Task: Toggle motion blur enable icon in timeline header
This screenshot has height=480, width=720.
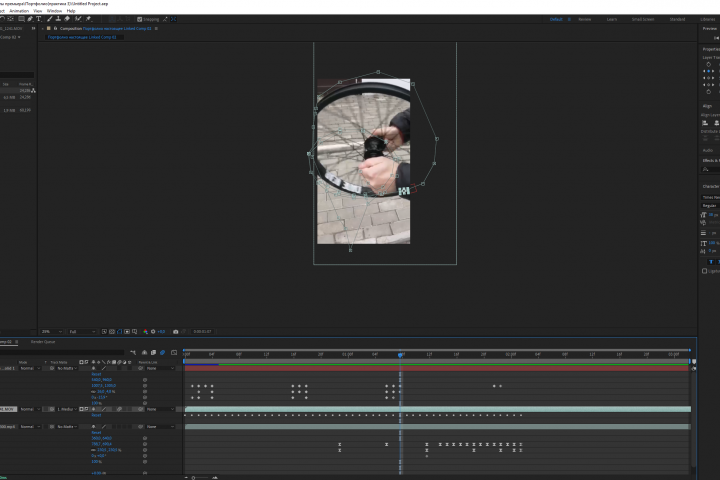Action: pyautogui.click(x=163, y=353)
